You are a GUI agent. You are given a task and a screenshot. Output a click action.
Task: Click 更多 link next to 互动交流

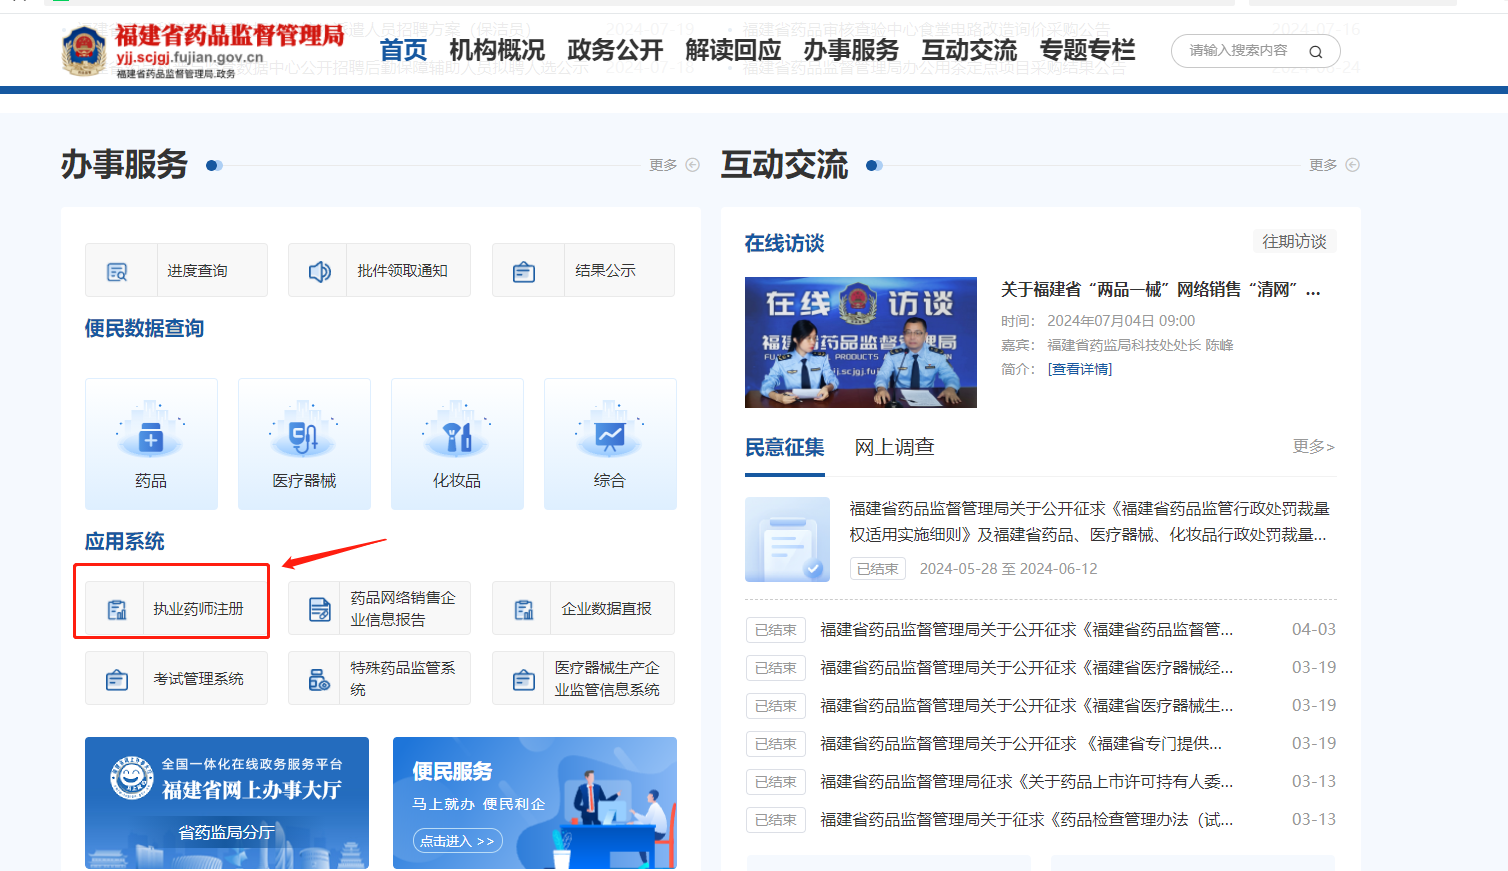coord(1323,165)
